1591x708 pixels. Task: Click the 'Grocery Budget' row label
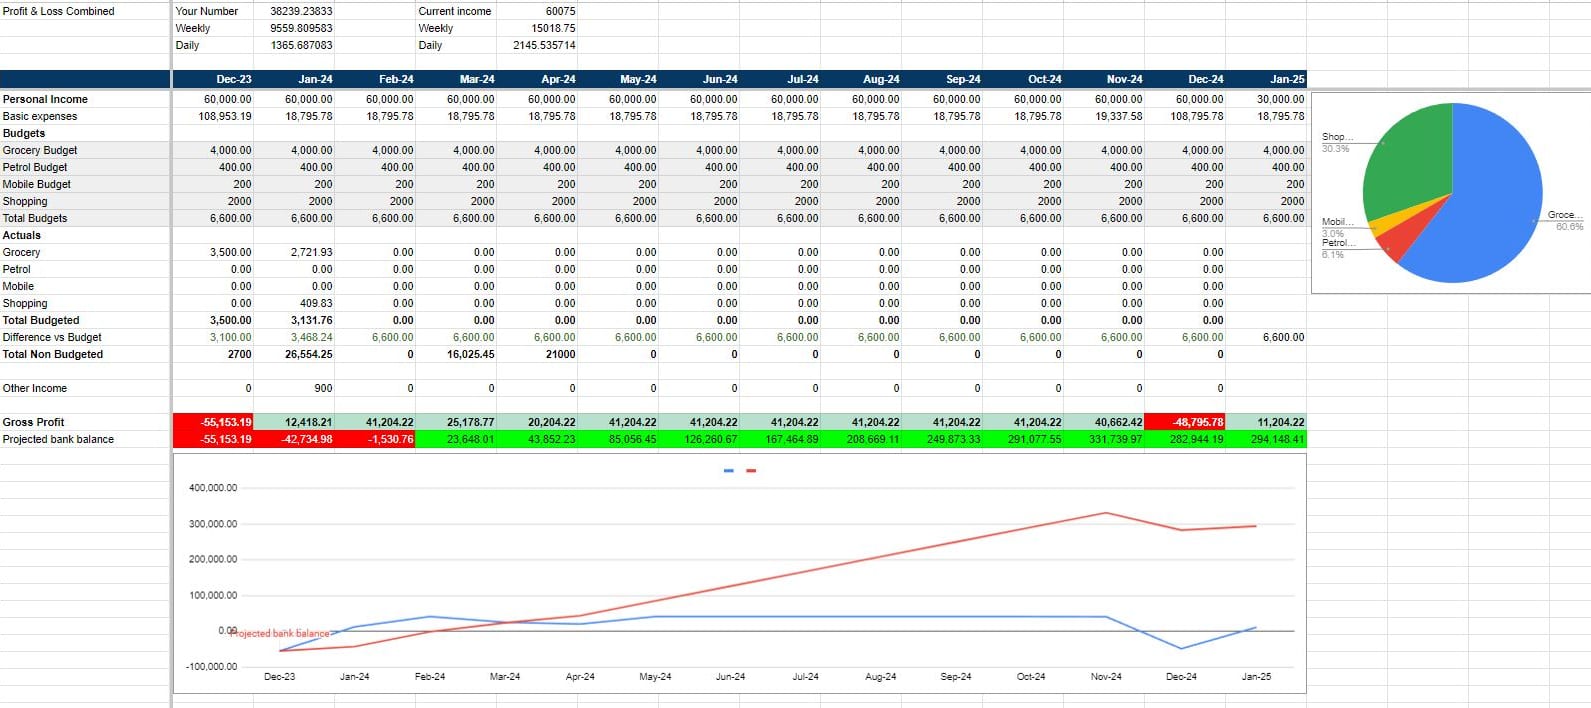[40, 150]
